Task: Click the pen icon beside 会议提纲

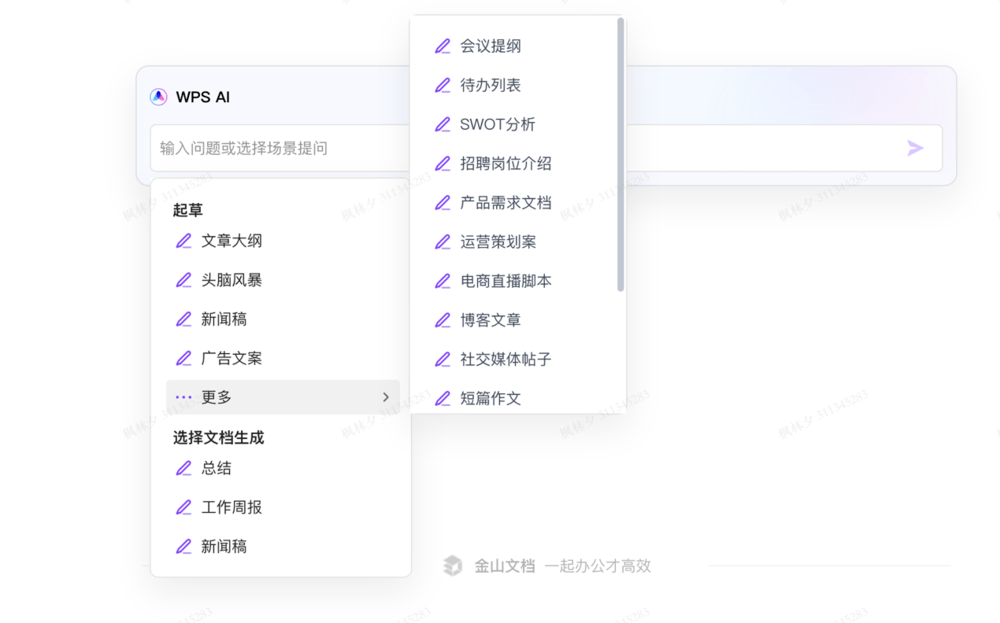Action: 443,46
